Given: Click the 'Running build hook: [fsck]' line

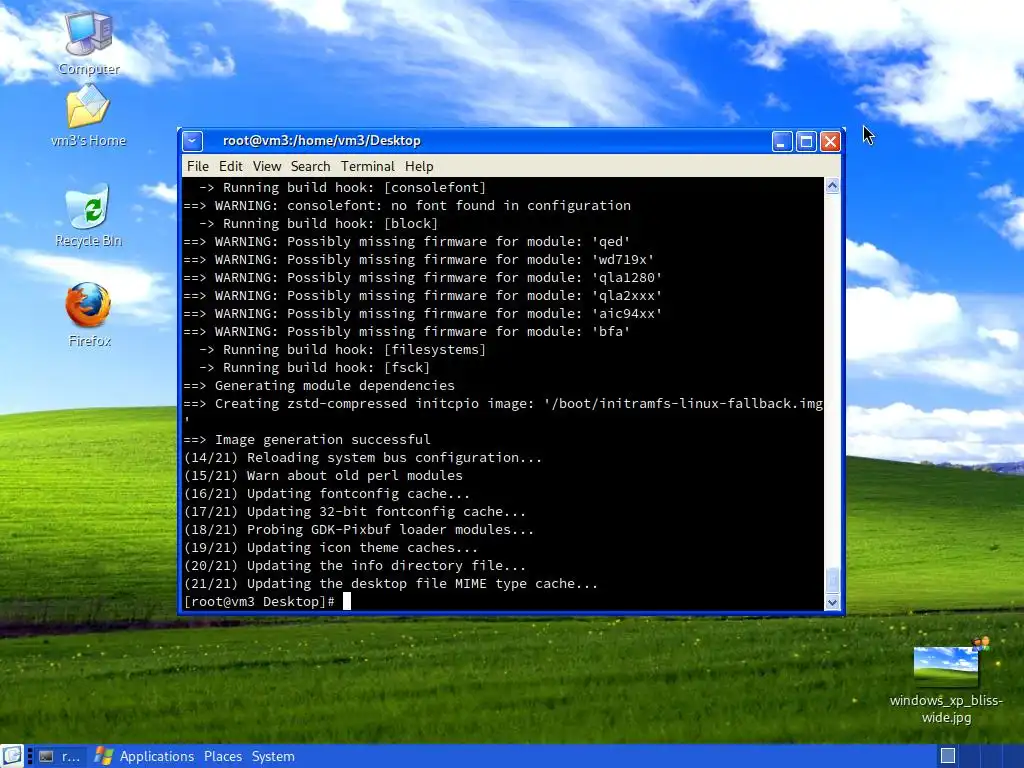Looking at the screenshot, I should pyautogui.click(x=315, y=368).
